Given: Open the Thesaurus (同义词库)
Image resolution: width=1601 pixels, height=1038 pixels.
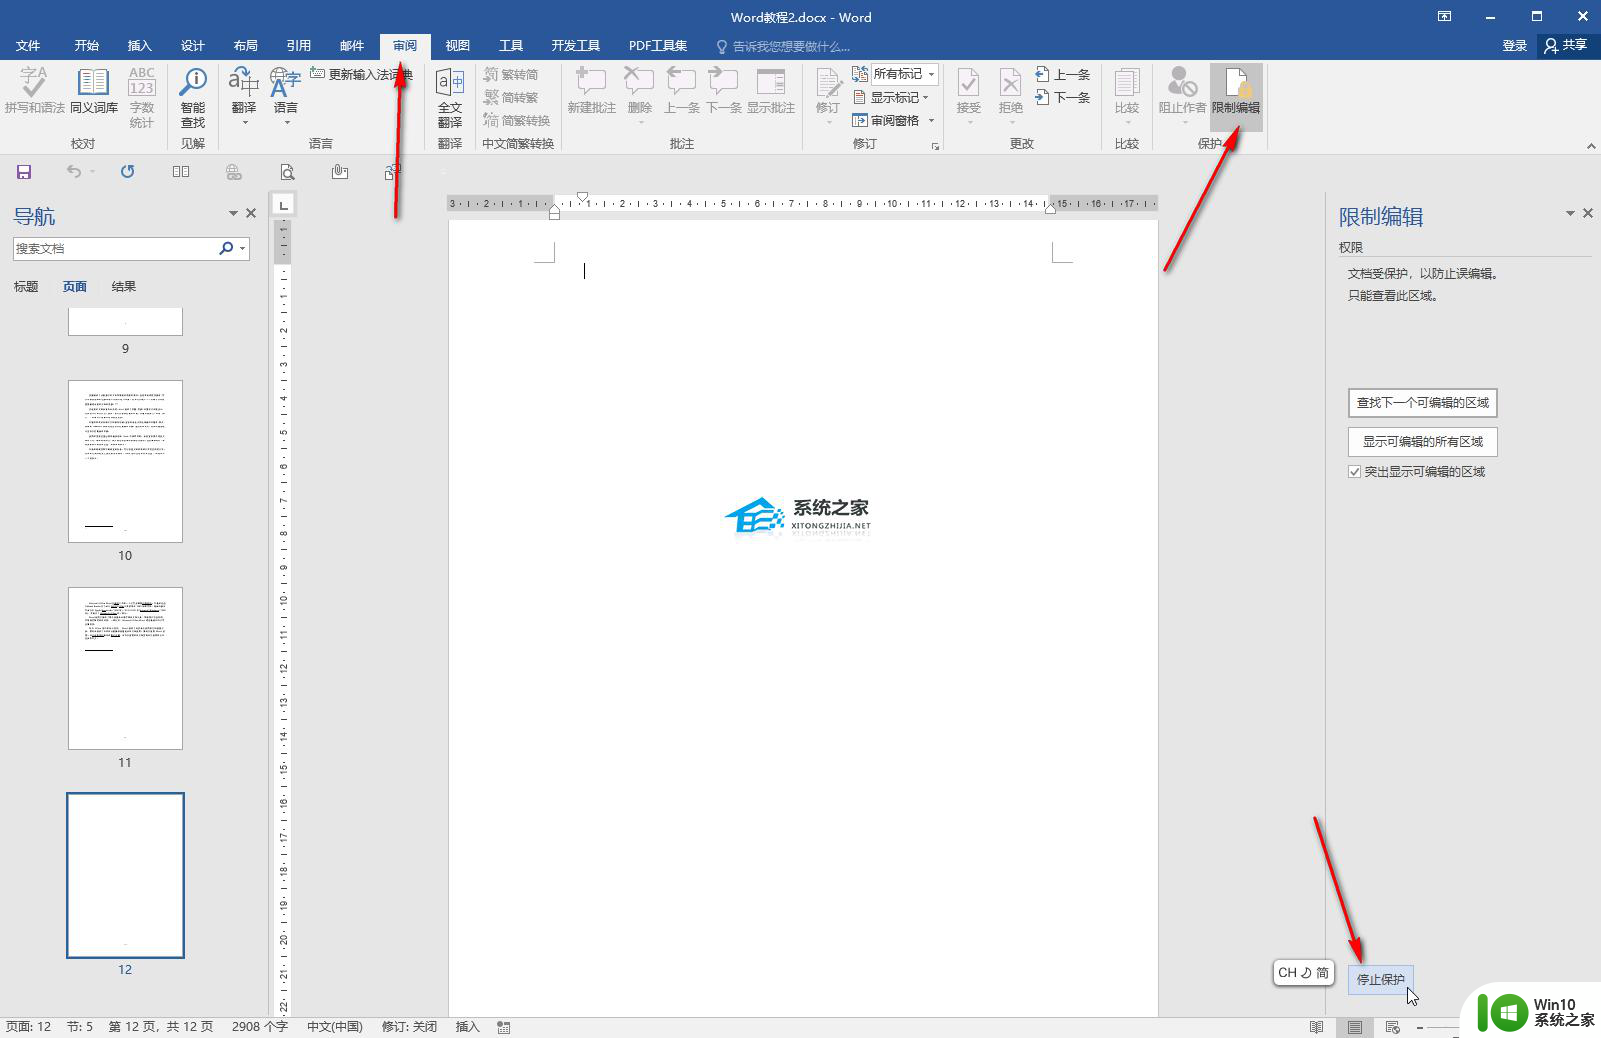Looking at the screenshot, I should click(94, 91).
